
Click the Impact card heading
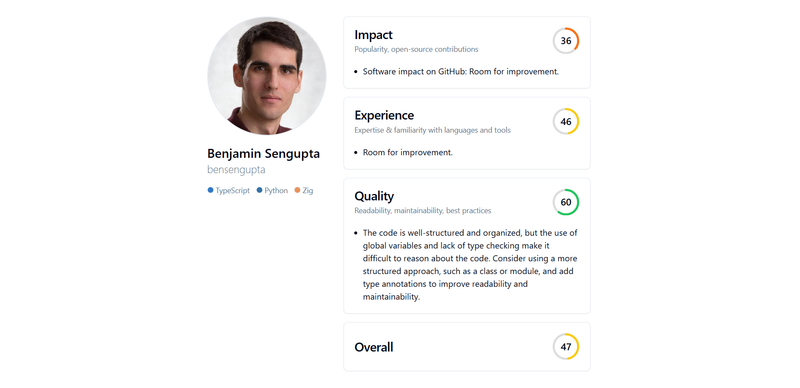click(373, 35)
